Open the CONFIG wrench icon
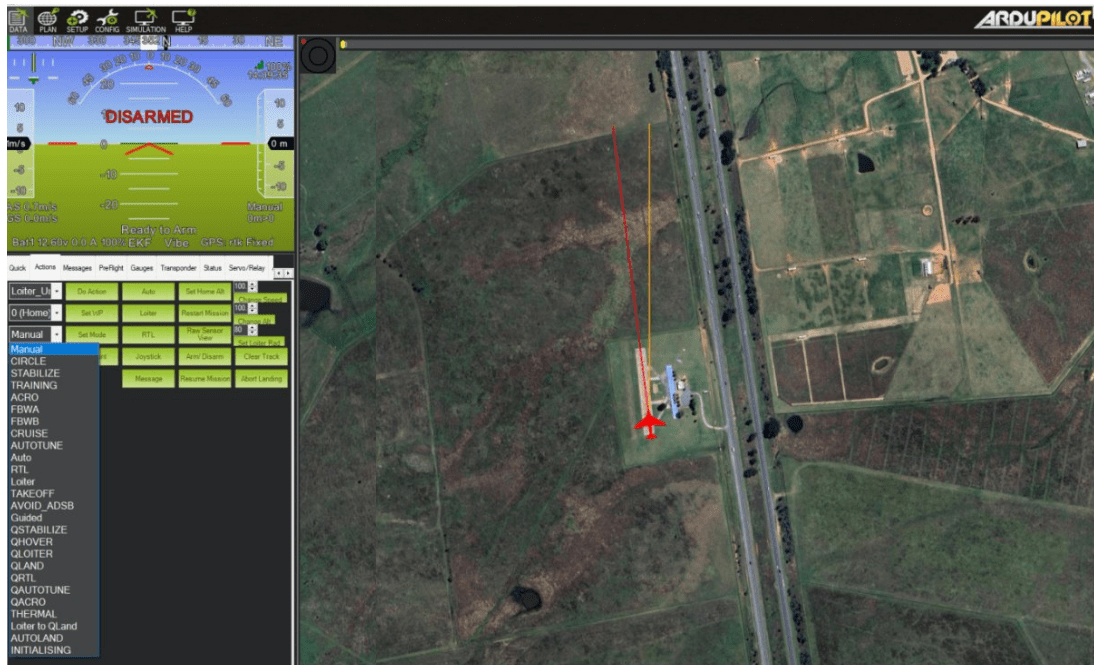The image size is (1101, 672). click(x=107, y=19)
